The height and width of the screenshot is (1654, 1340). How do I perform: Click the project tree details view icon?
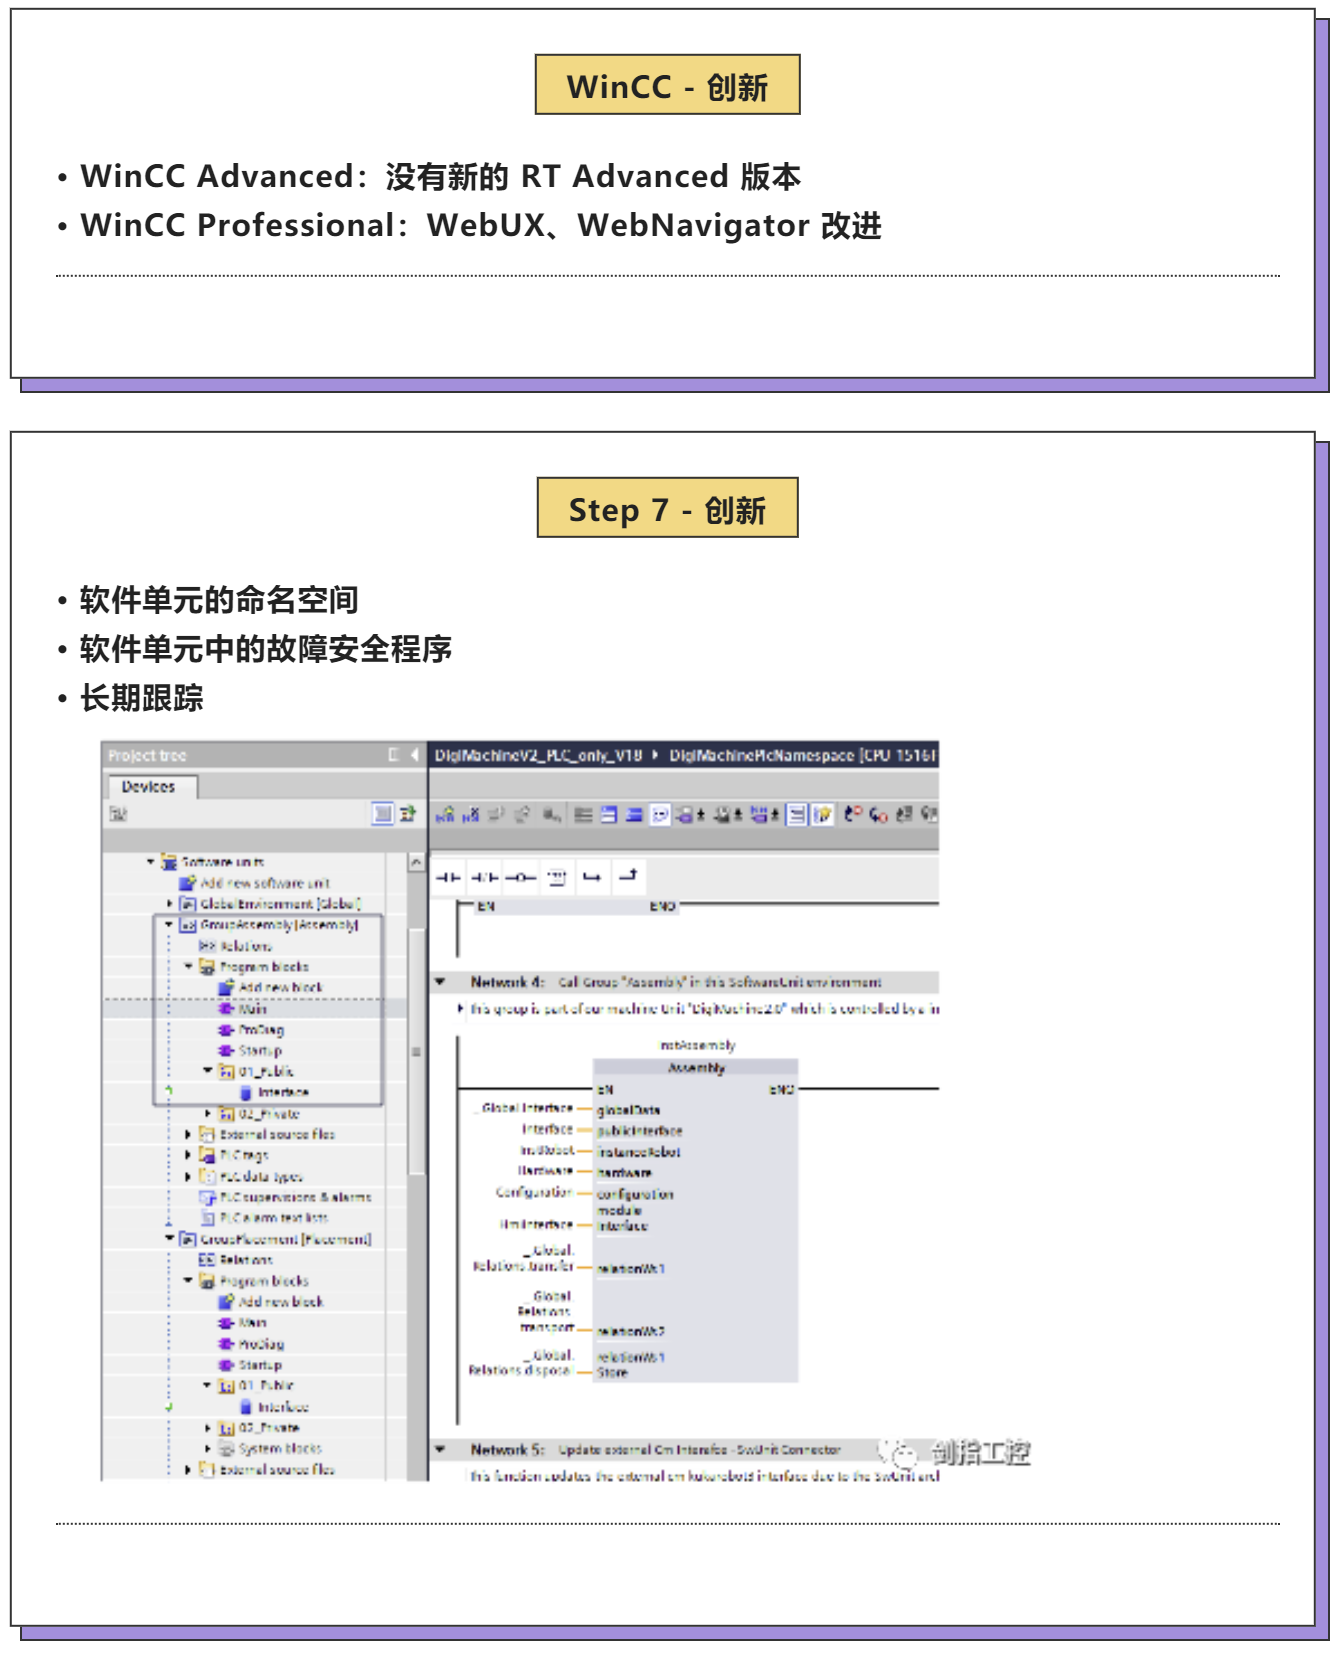383,813
